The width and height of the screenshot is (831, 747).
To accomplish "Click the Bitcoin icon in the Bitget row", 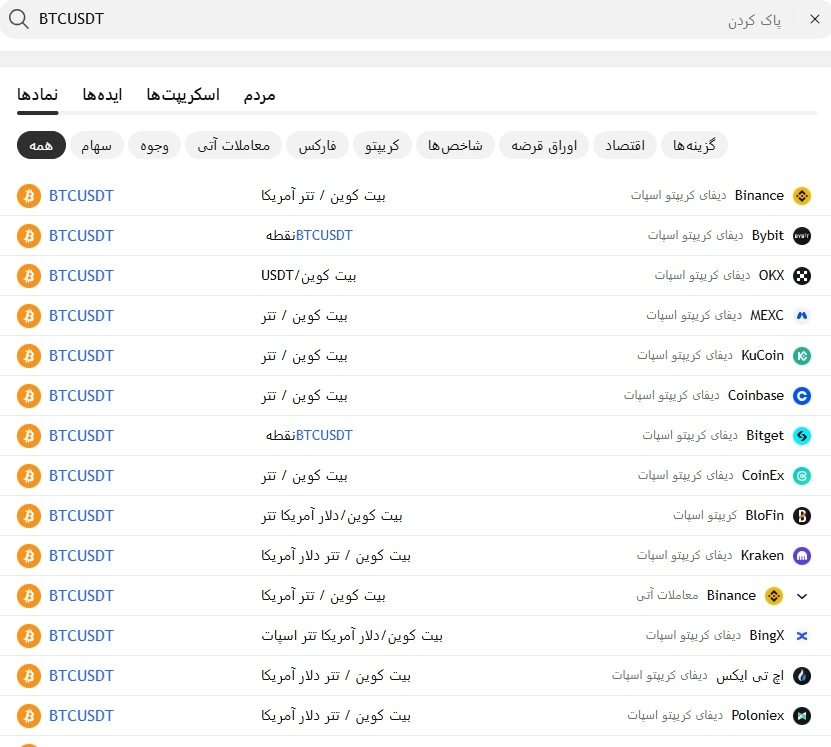I will click(29, 436).
